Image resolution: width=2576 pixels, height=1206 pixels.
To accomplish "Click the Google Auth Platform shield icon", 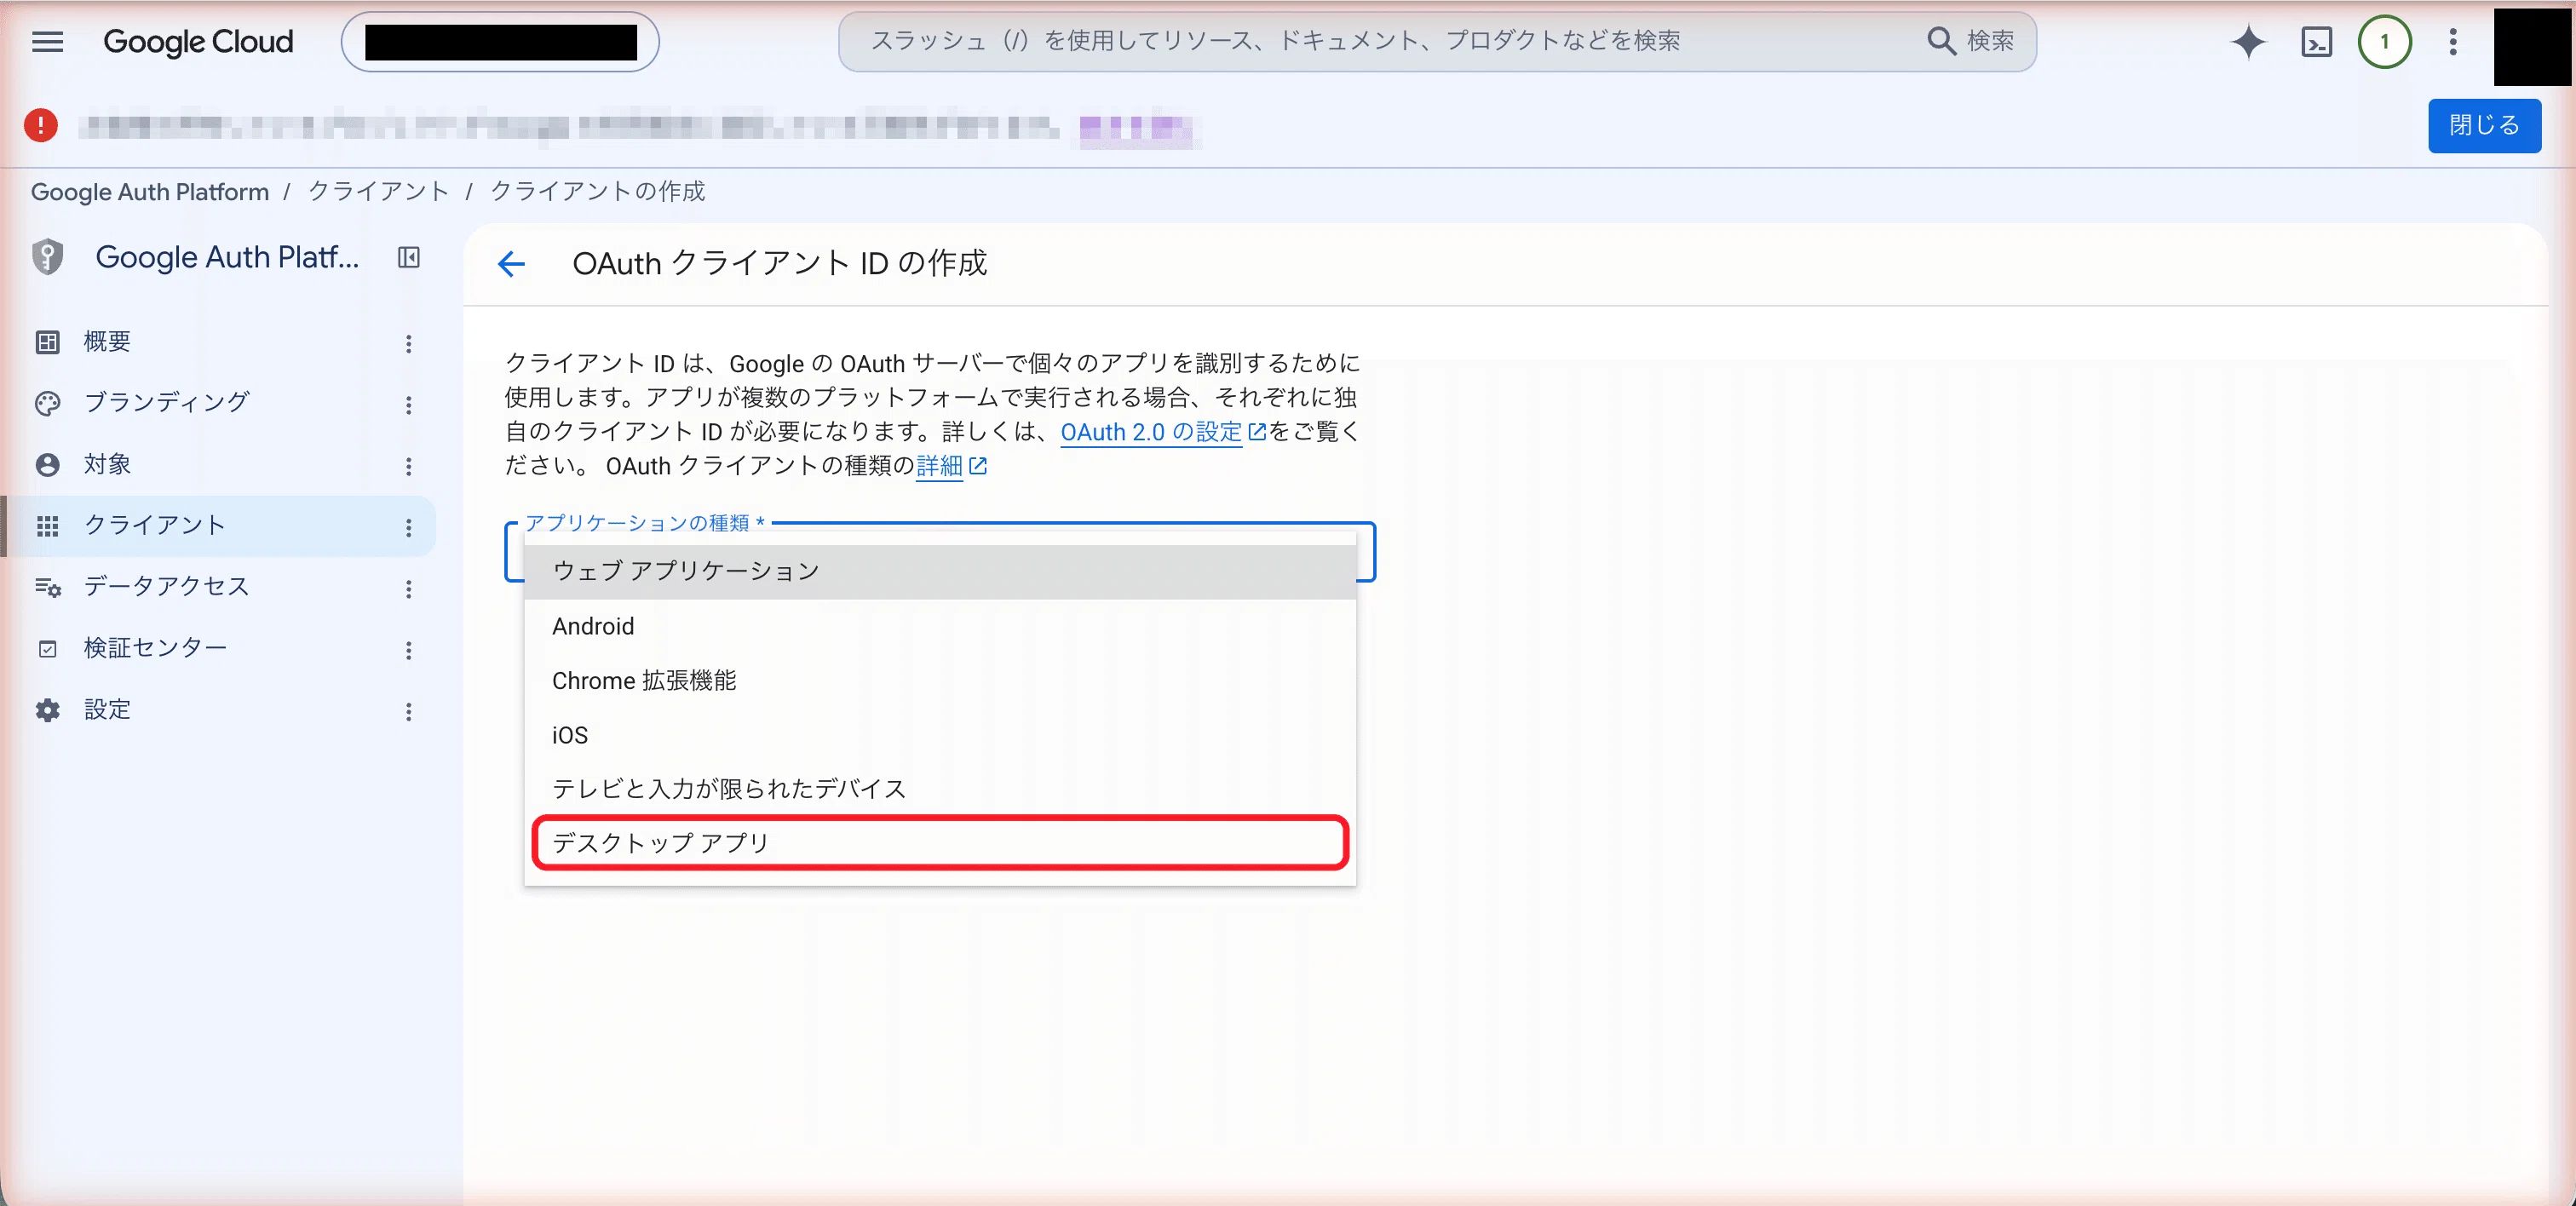I will (x=47, y=257).
